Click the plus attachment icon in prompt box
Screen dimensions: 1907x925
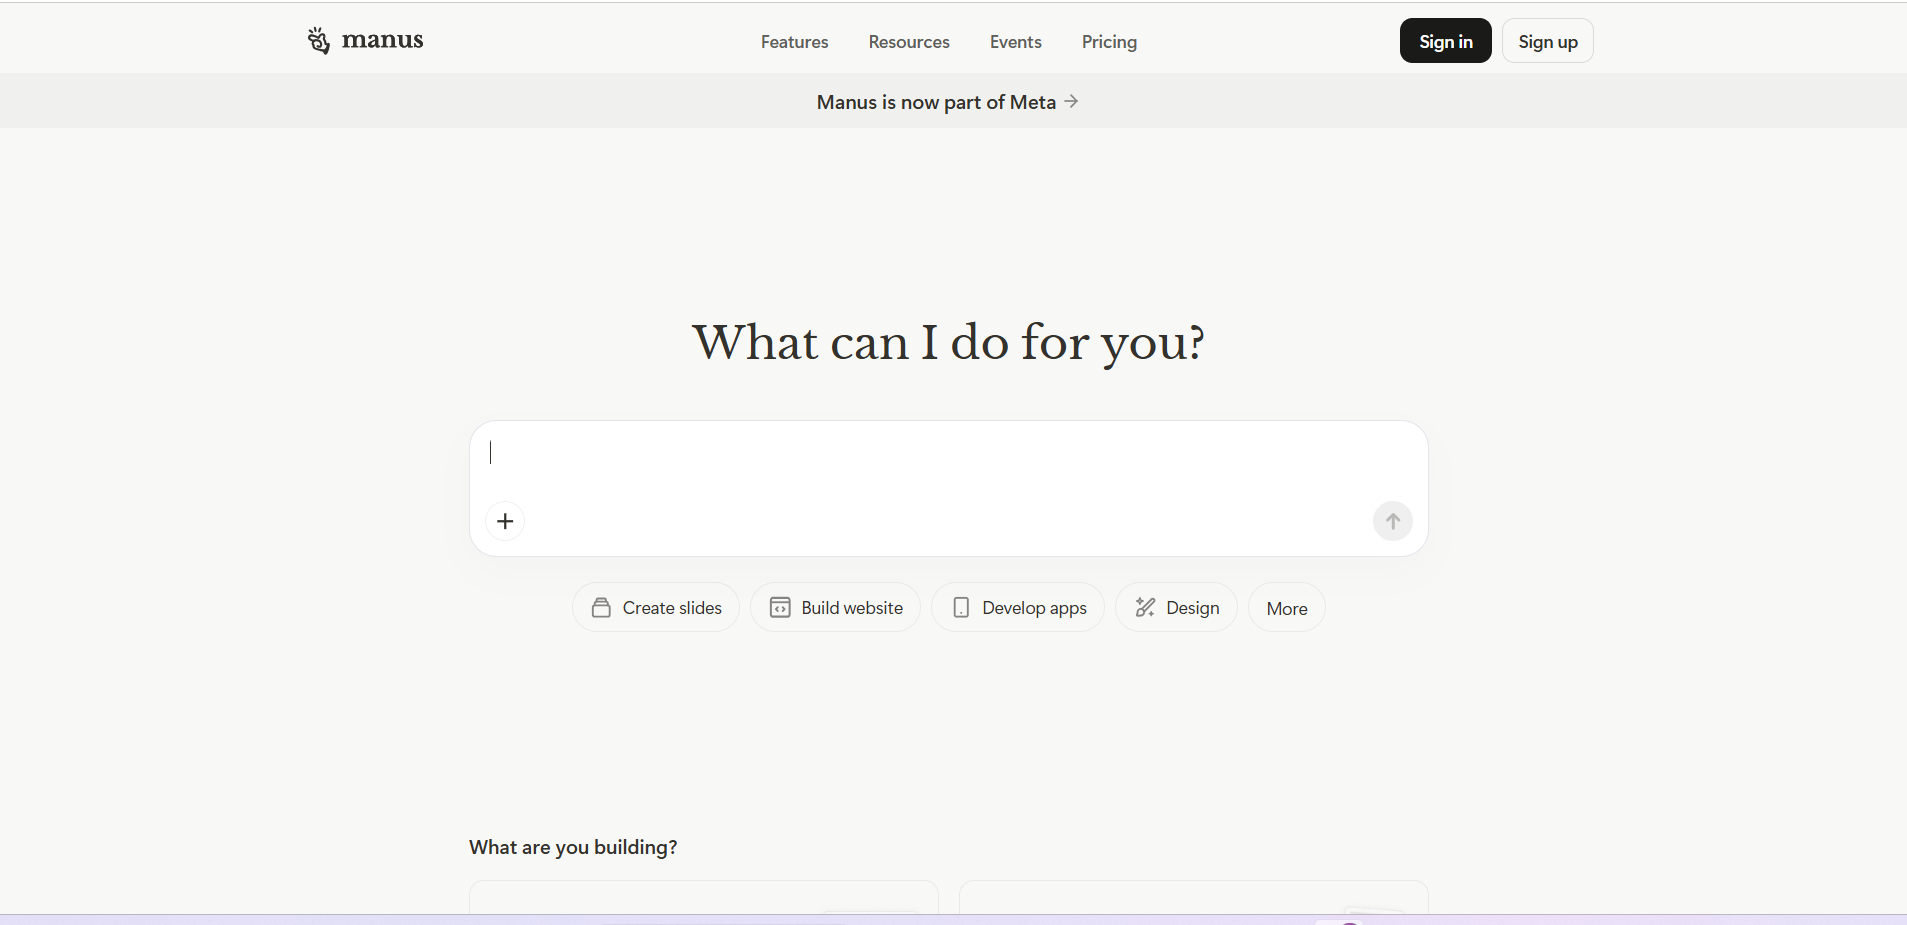pyautogui.click(x=505, y=521)
